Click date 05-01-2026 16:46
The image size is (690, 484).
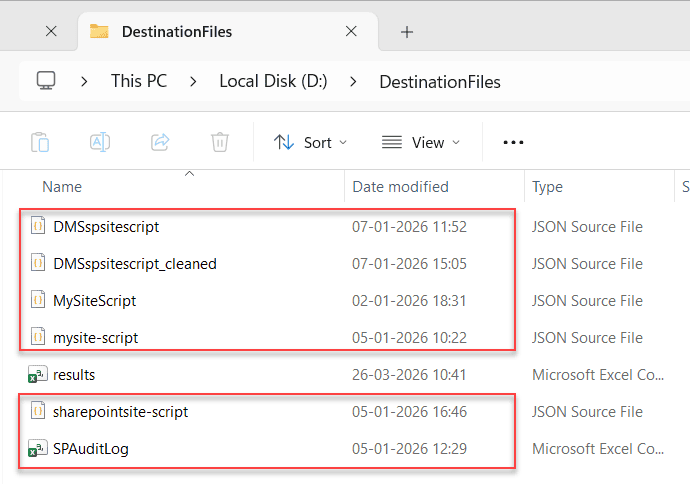click(409, 412)
